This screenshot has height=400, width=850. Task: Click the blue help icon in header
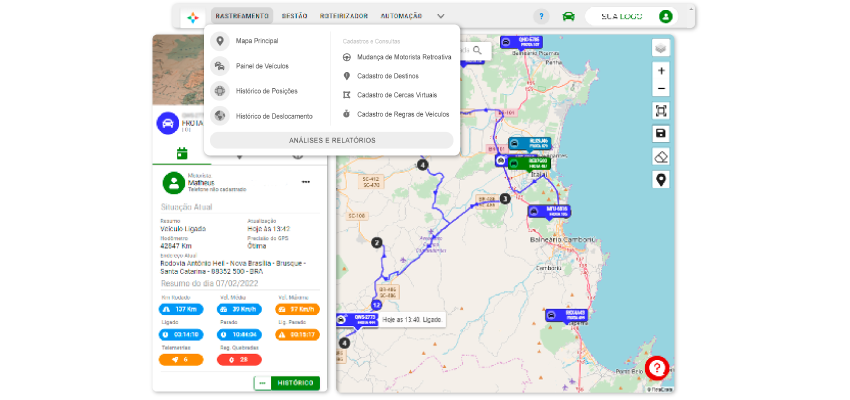541,16
